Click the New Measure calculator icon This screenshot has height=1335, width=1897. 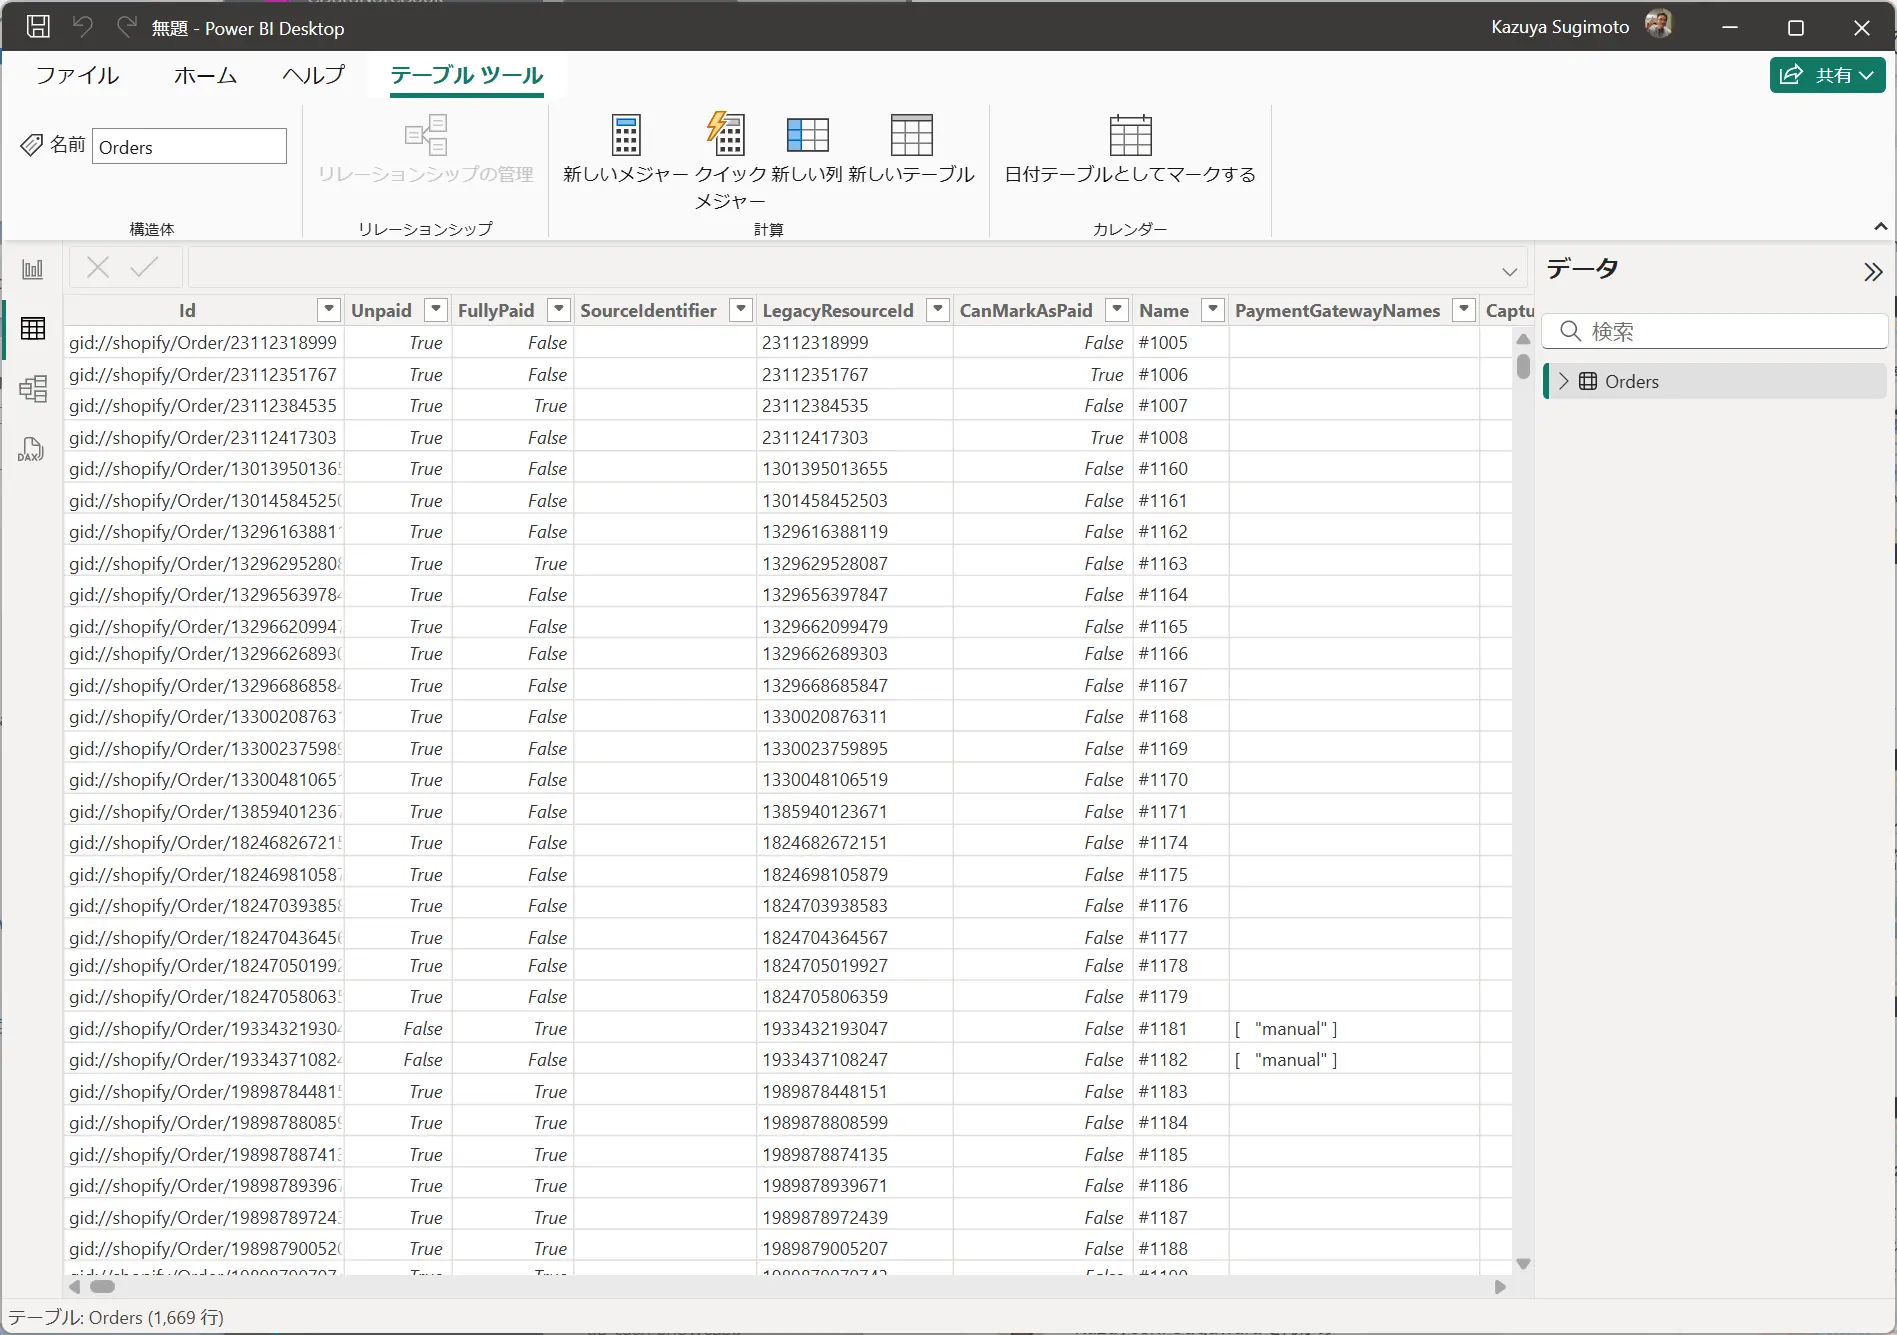tap(626, 136)
